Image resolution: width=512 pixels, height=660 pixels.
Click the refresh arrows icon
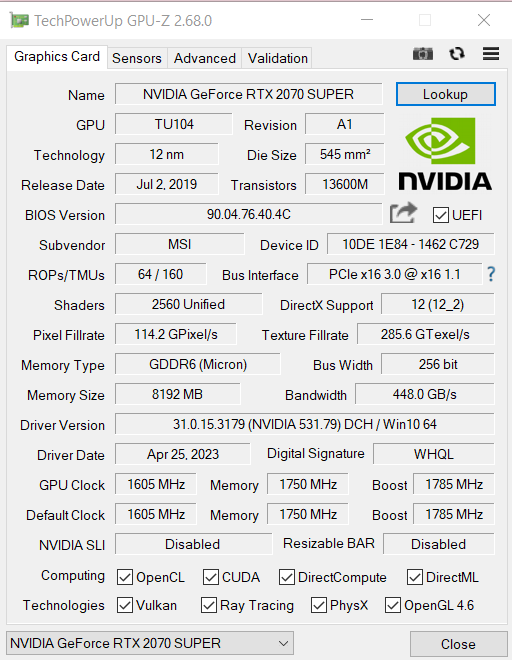(x=457, y=54)
